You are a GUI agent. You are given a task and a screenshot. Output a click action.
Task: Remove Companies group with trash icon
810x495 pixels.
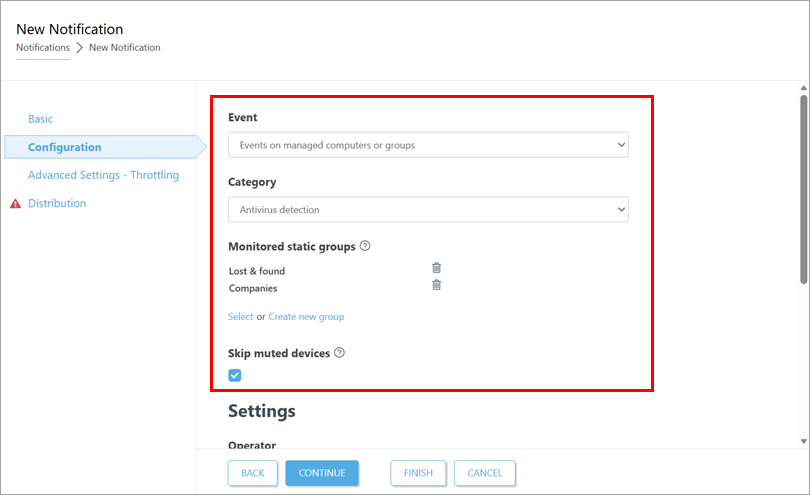click(436, 286)
